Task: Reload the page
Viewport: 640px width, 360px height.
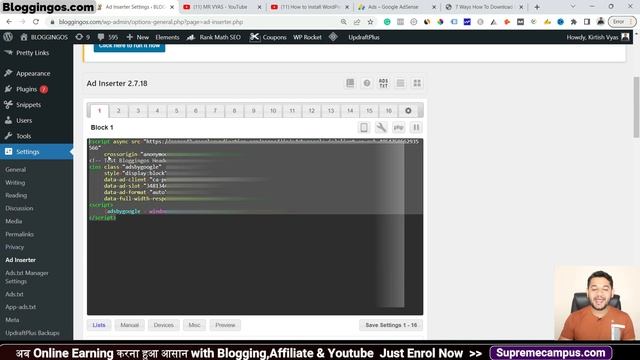Action: 36,22
